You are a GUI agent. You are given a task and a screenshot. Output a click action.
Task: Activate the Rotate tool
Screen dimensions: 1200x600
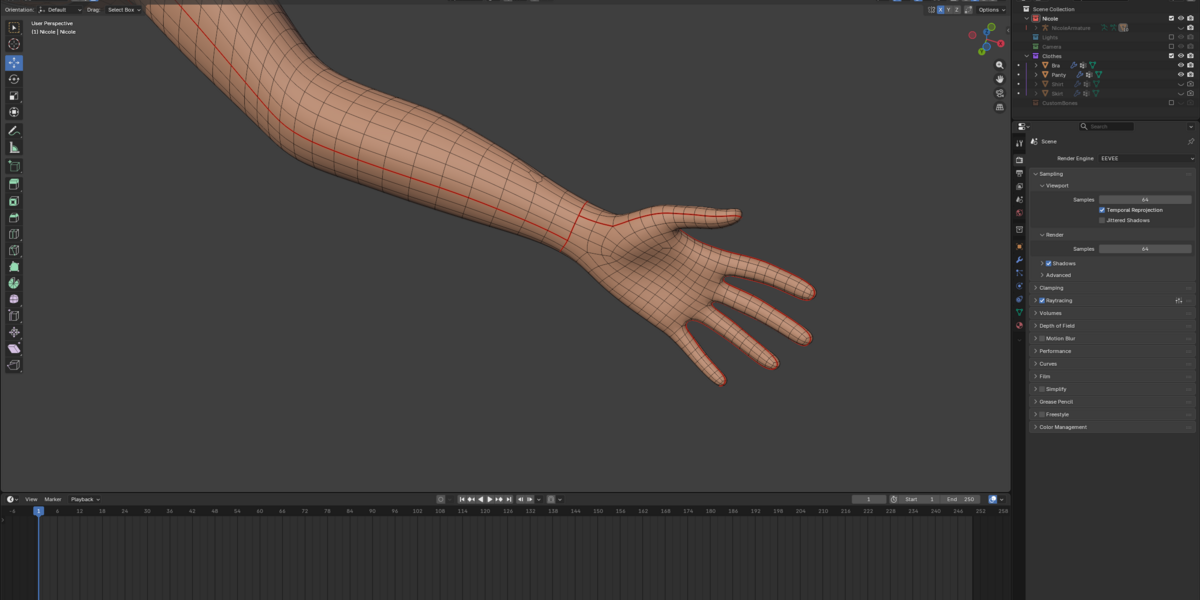14,79
